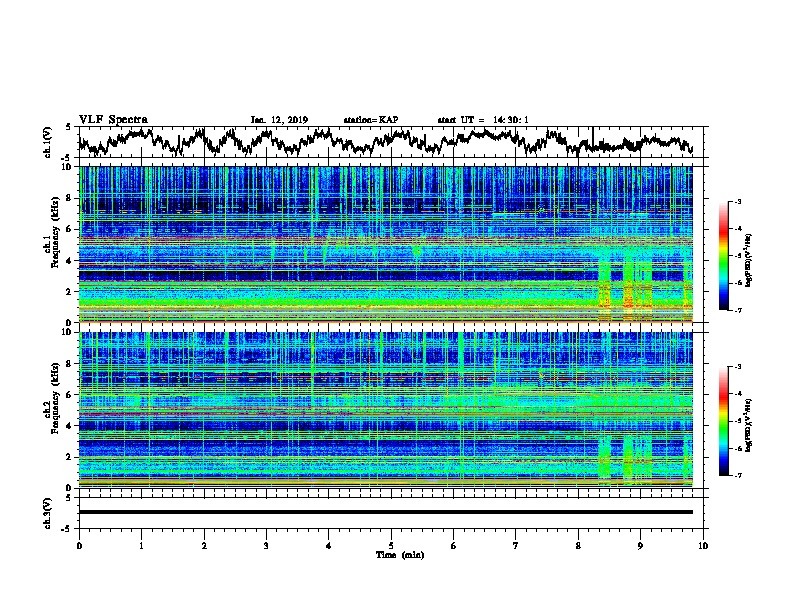Click time axis tick label "6"
Viewport: 792px width, 612px height.
pyautogui.click(x=454, y=545)
